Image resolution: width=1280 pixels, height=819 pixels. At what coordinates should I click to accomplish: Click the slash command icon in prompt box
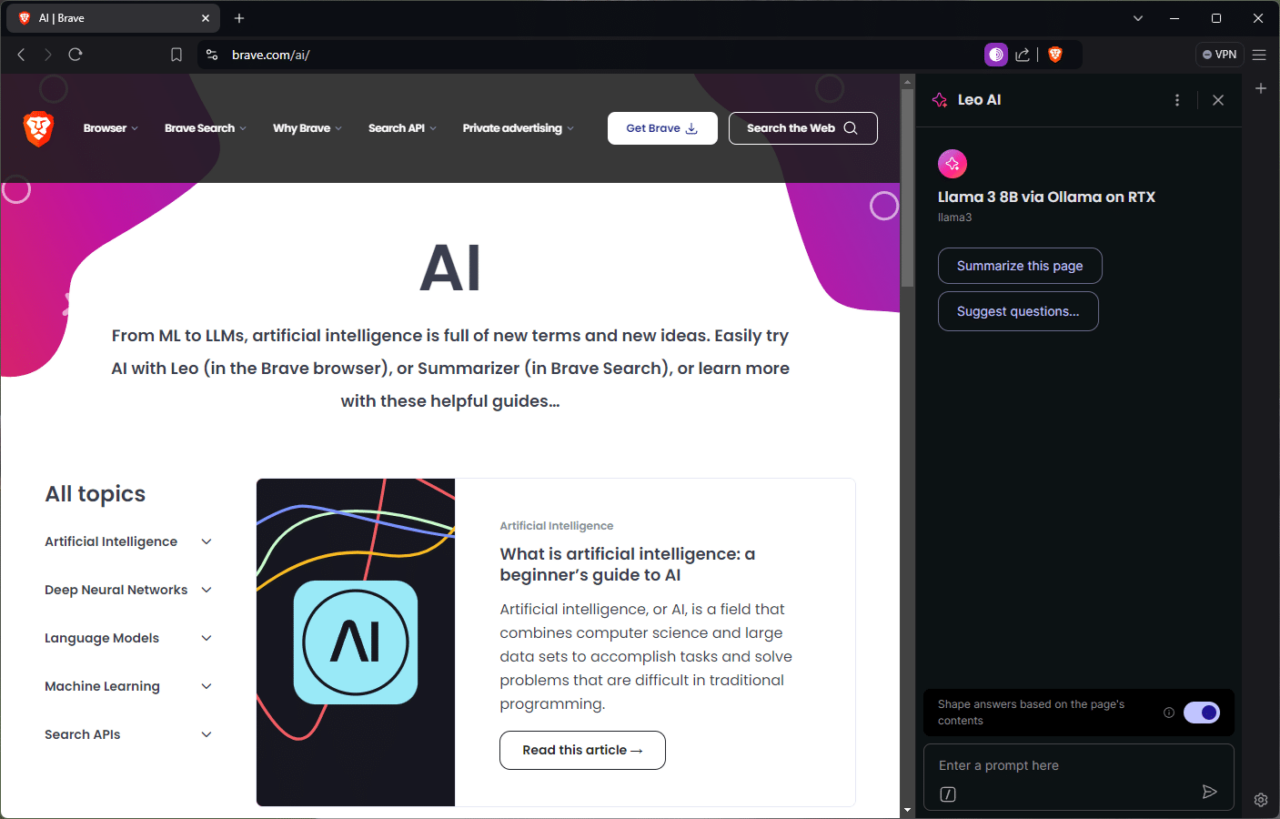pos(947,794)
